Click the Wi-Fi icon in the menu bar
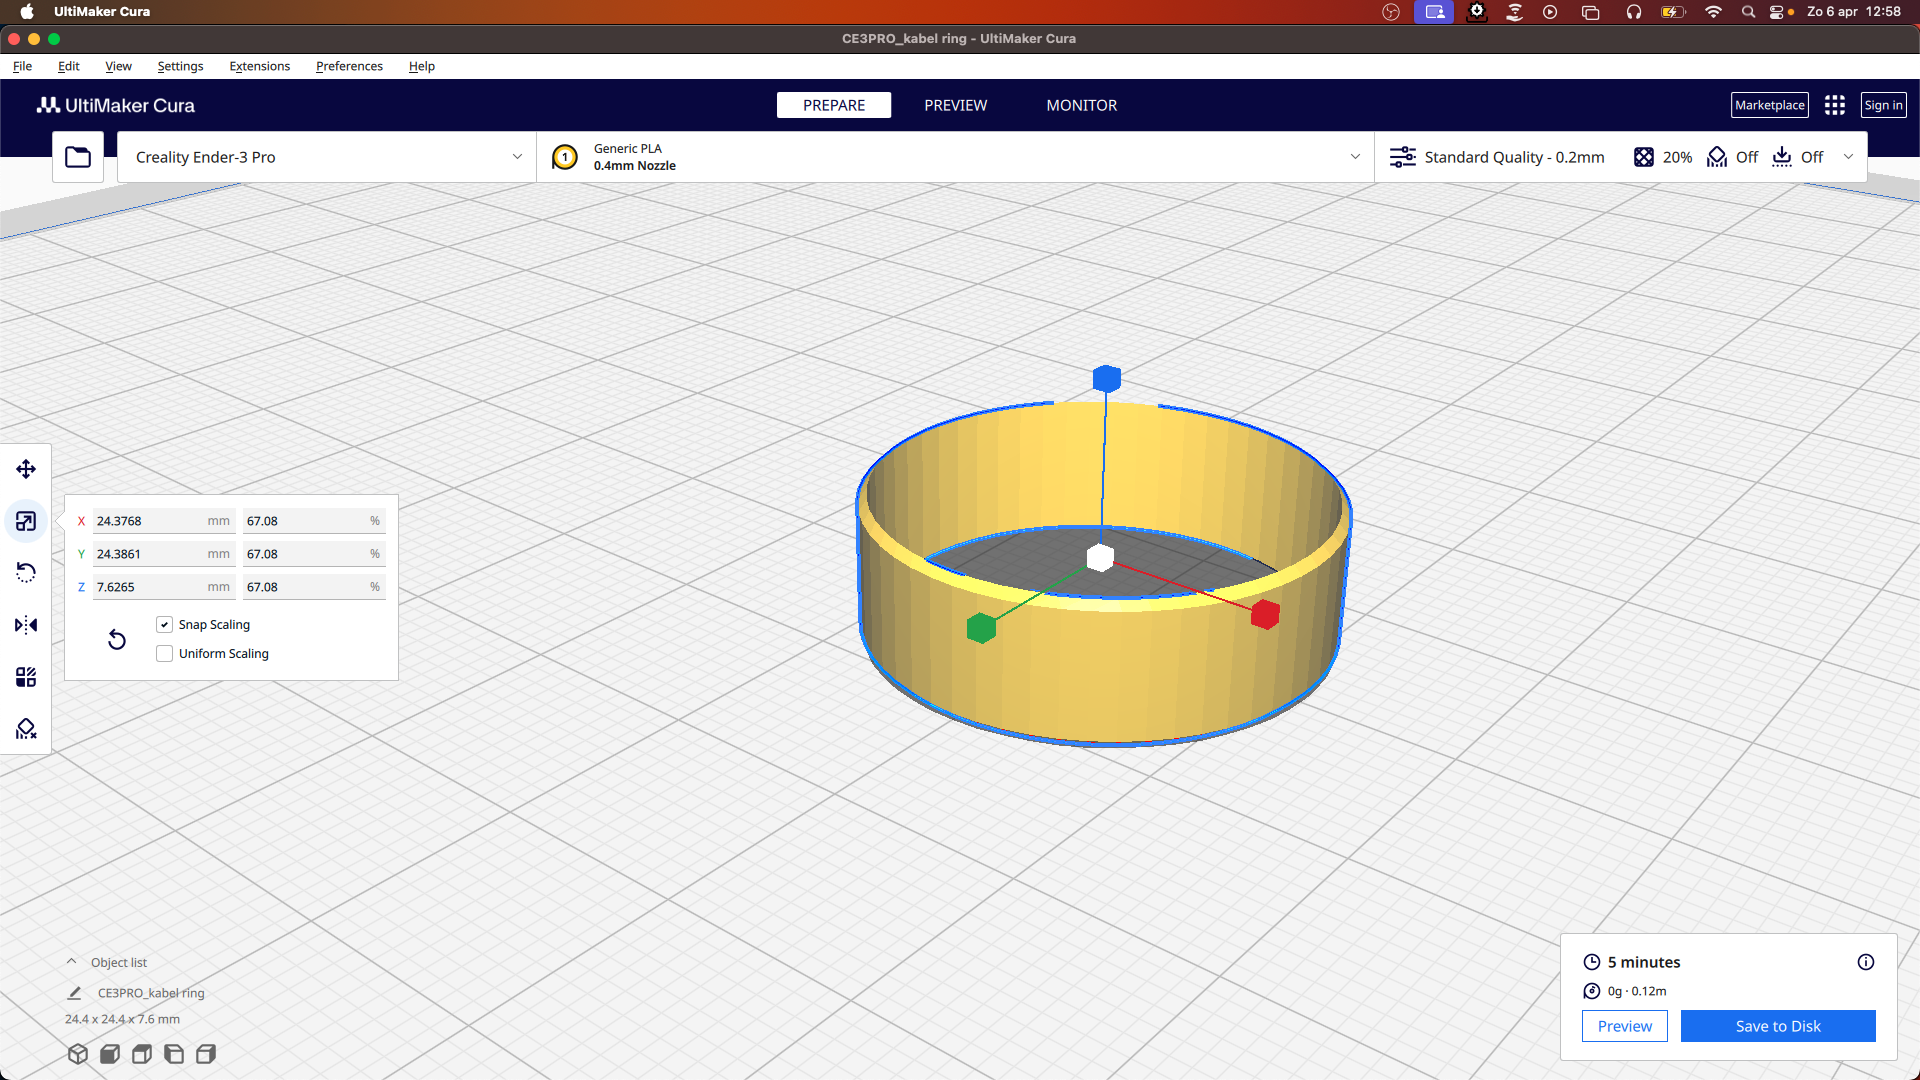 (x=1713, y=12)
